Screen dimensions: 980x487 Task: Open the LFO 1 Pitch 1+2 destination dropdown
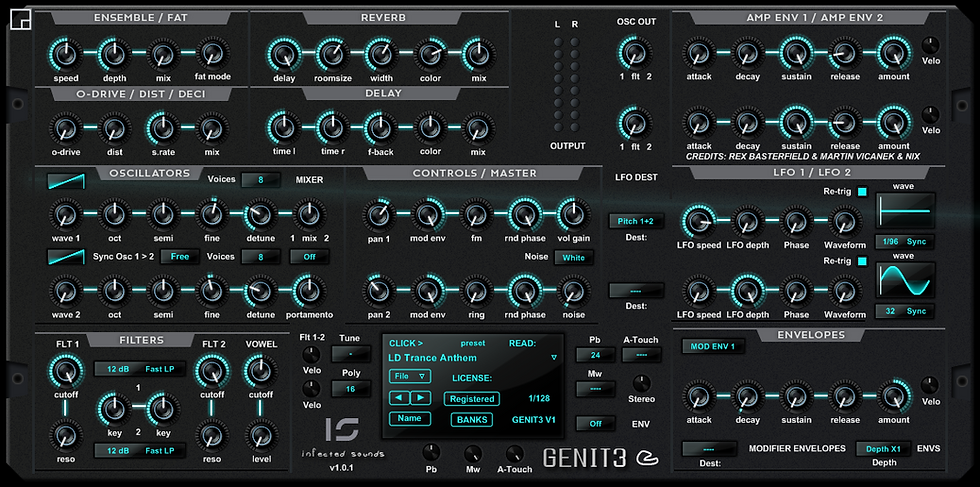click(x=636, y=221)
